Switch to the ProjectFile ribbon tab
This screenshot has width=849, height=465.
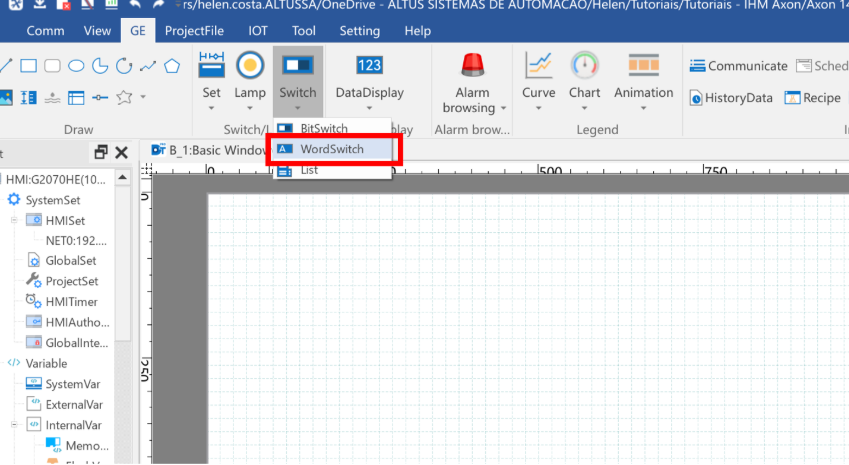pyautogui.click(x=194, y=31)
